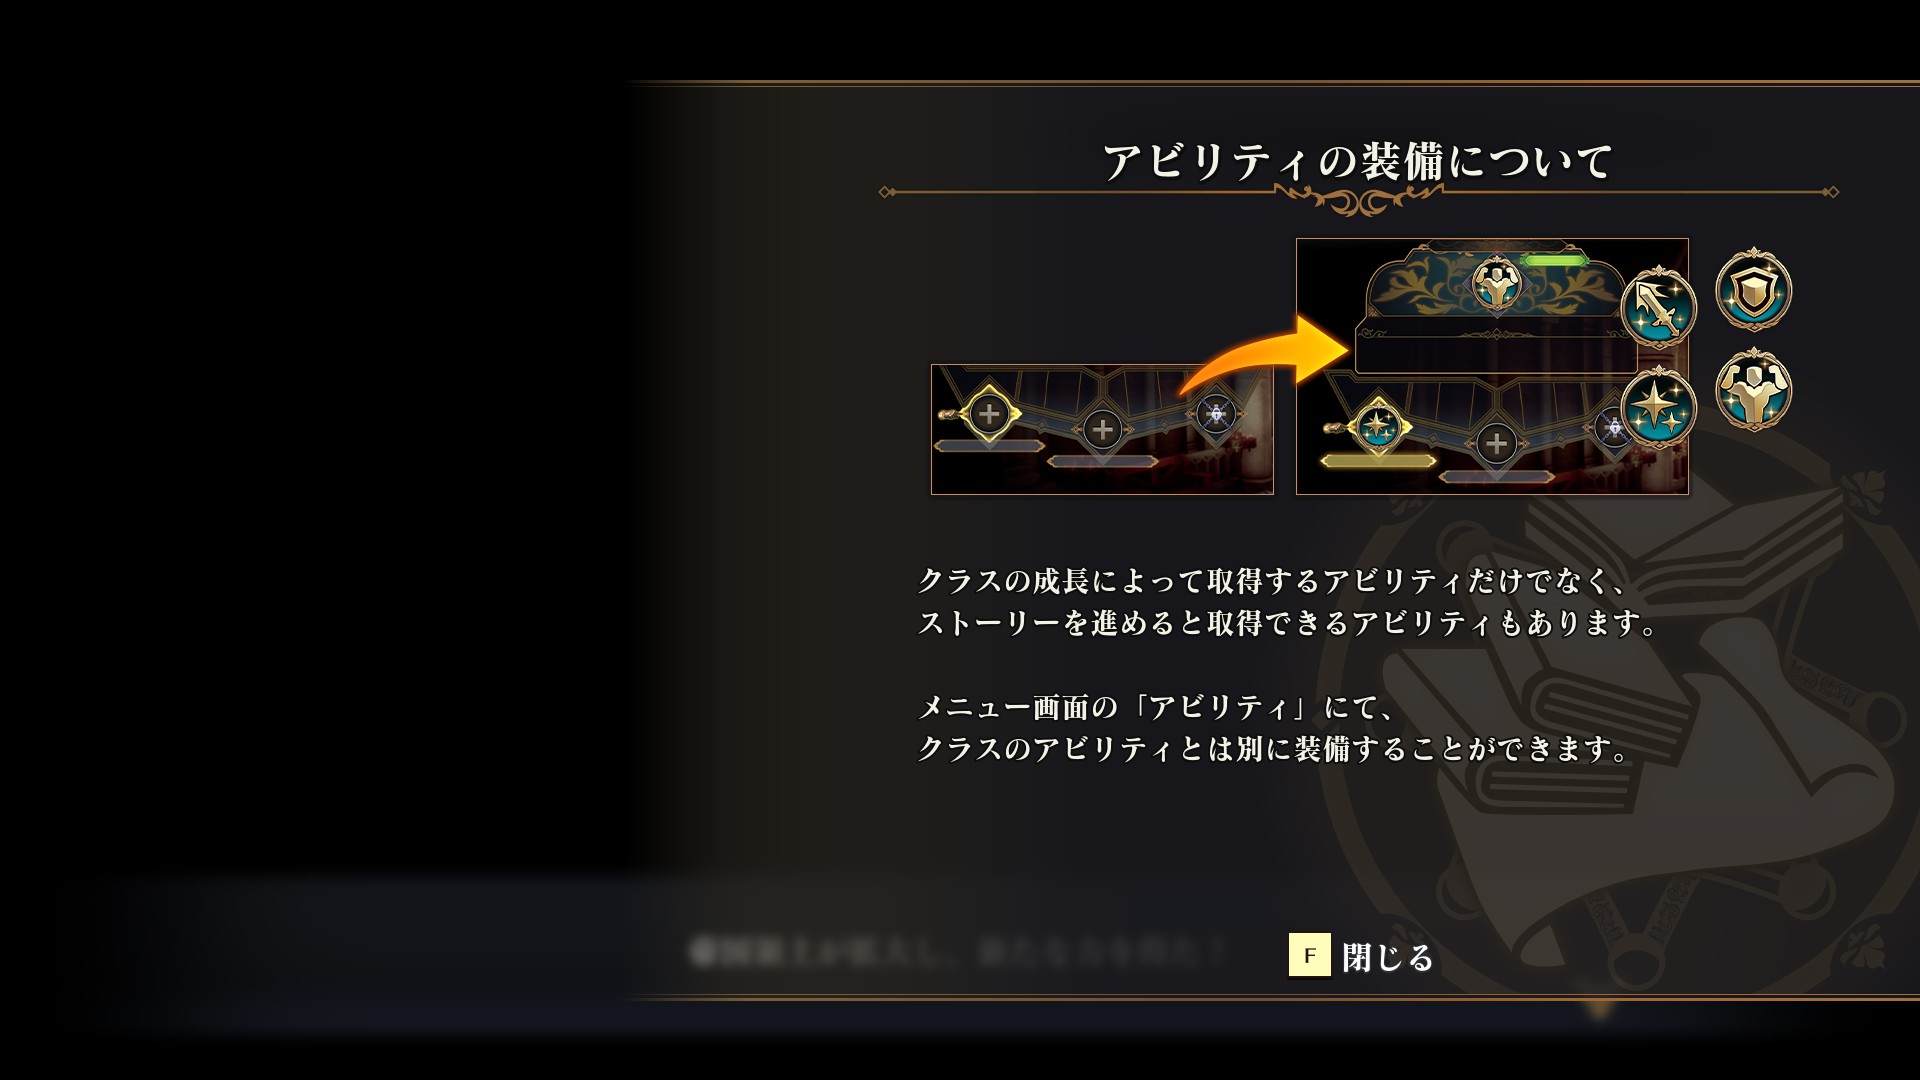This screenshot has width=1920, height=1080.
Task: Click the title アビリティの装備について
Action: 1358,162
